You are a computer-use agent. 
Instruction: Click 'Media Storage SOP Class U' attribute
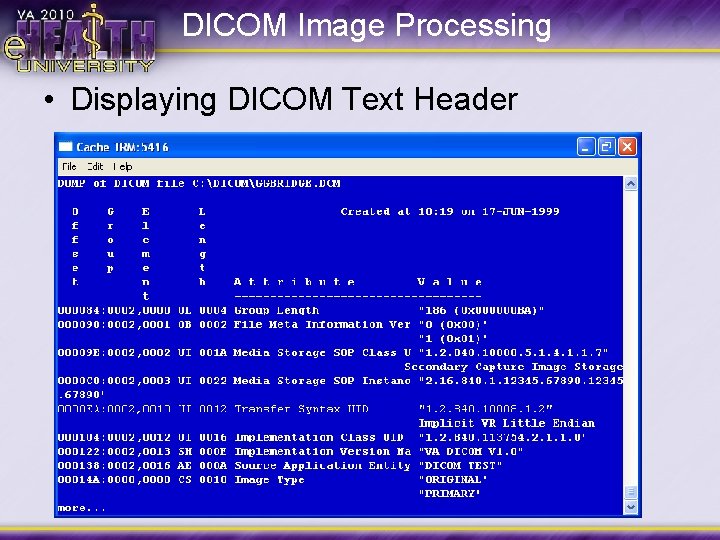tap(322, 353)
